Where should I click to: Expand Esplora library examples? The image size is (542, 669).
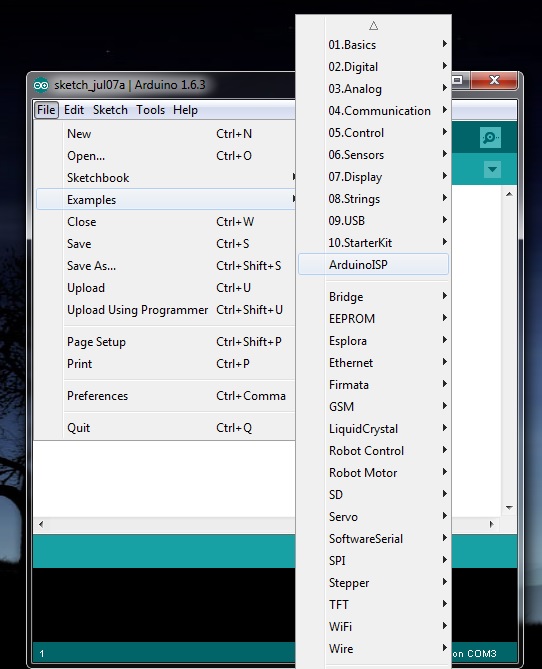[x=373, y=341]
